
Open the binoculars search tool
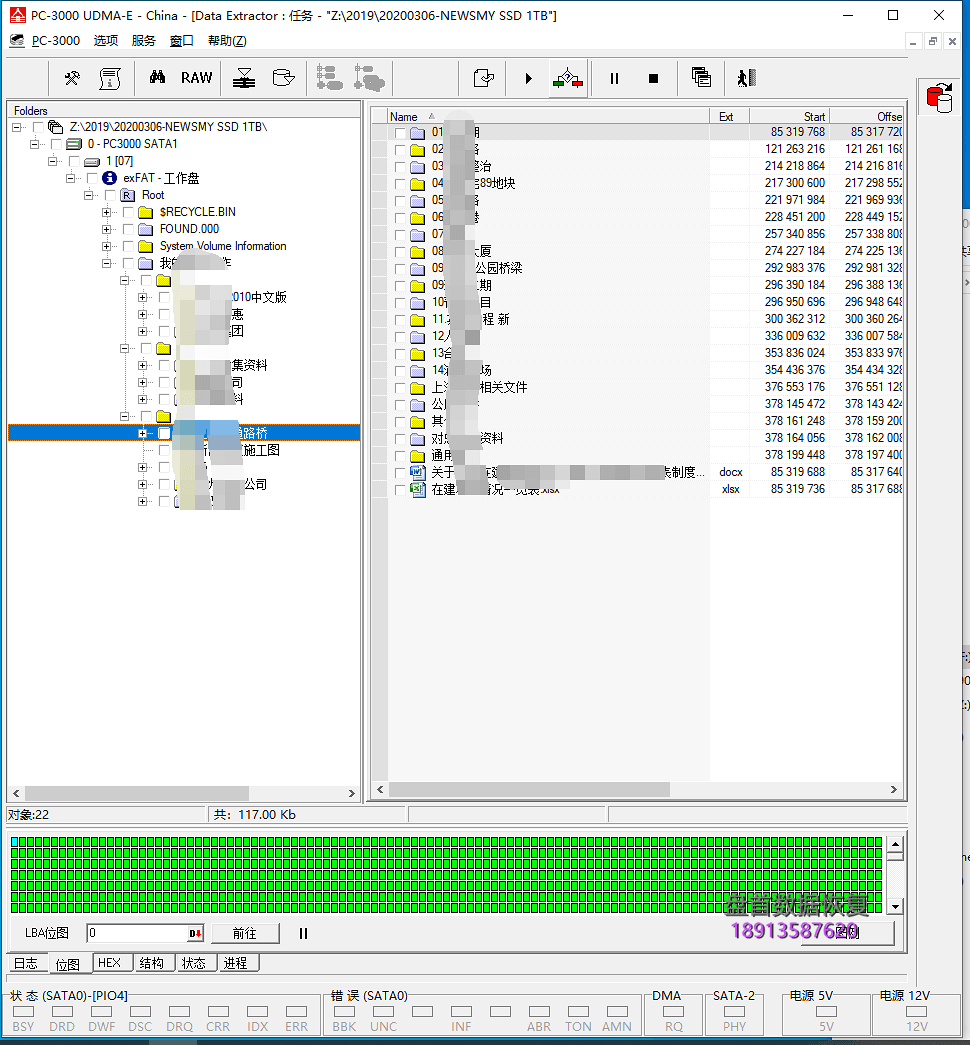[157, 77]
